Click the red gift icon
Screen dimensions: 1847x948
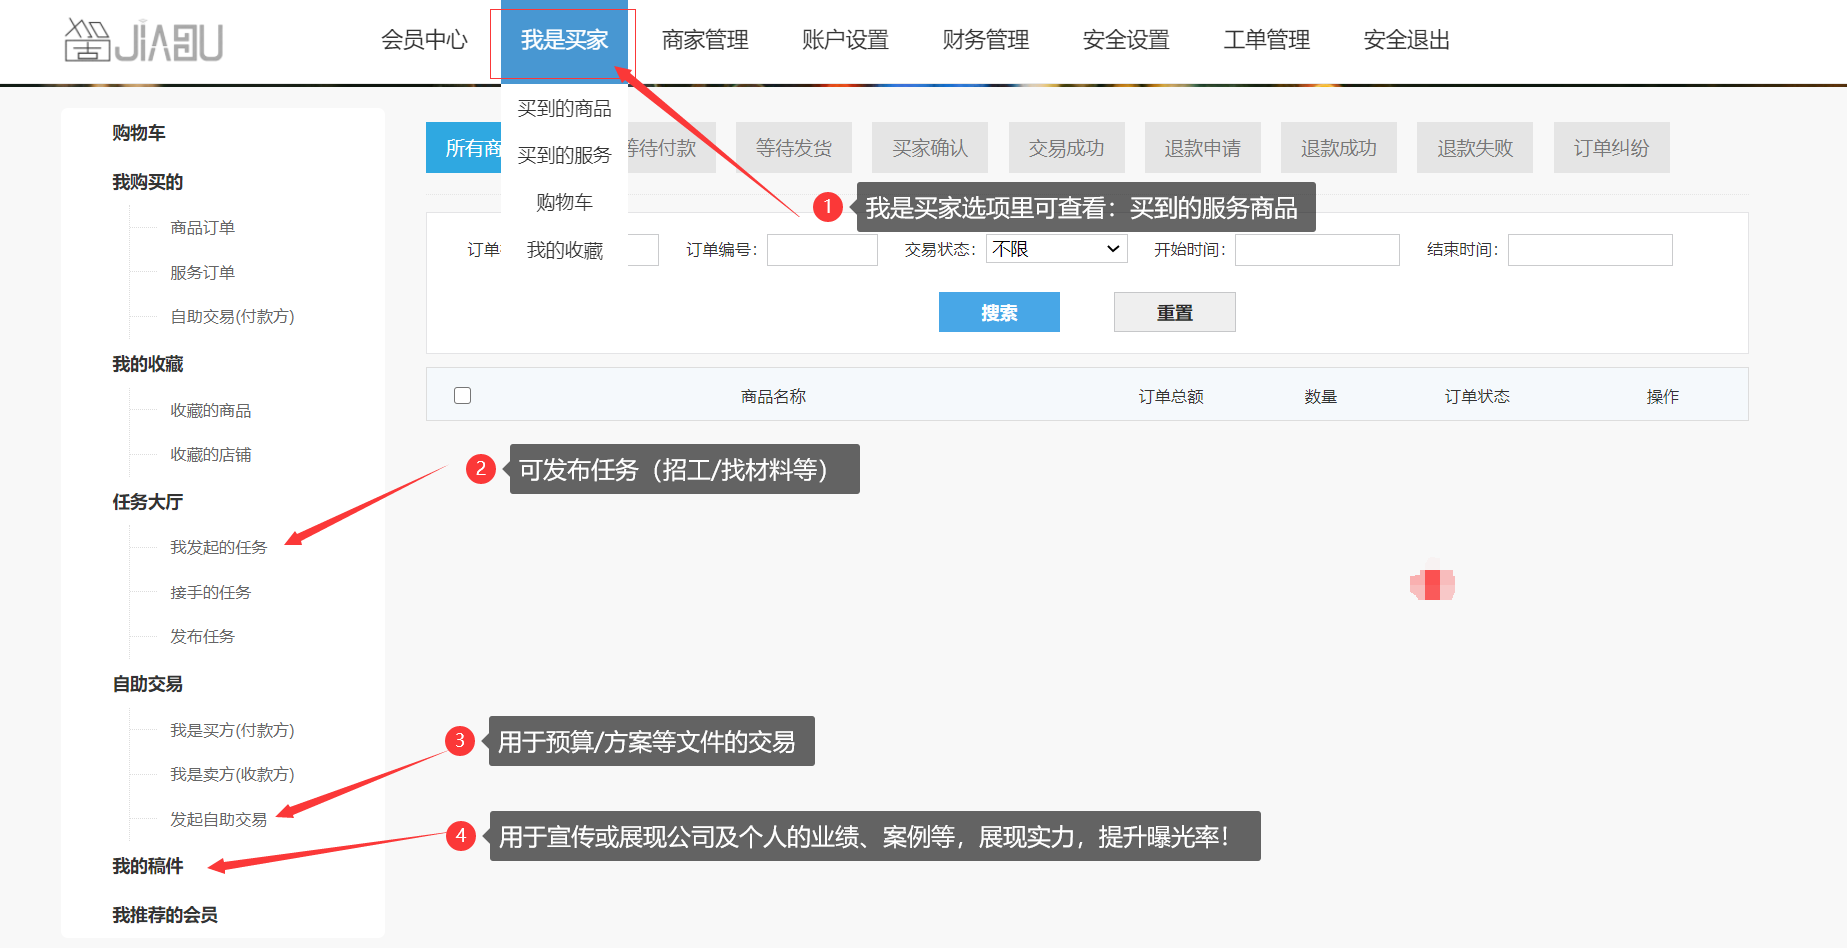click(1432, 584)
